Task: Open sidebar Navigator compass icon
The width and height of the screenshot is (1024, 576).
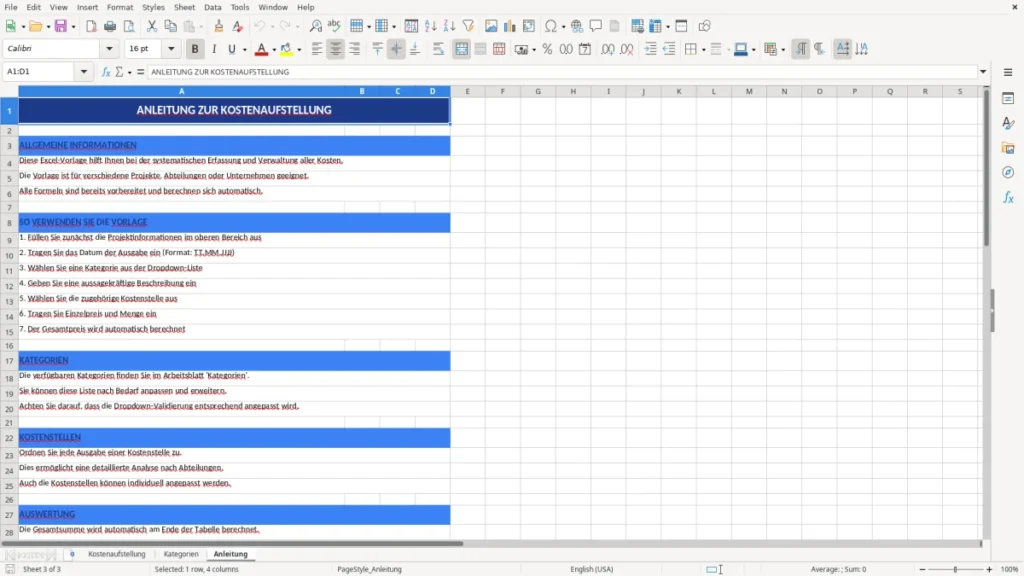Action: (1008, 172)
